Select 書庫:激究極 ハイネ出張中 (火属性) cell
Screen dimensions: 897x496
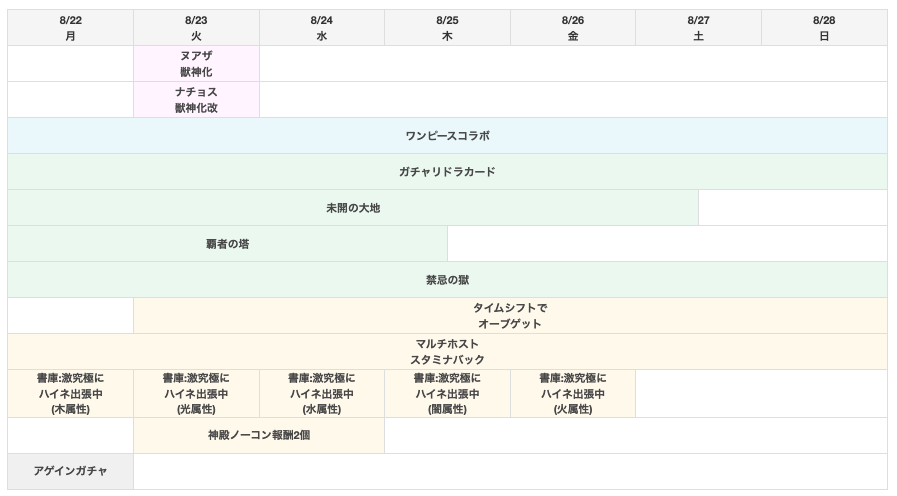coord(573,394)
